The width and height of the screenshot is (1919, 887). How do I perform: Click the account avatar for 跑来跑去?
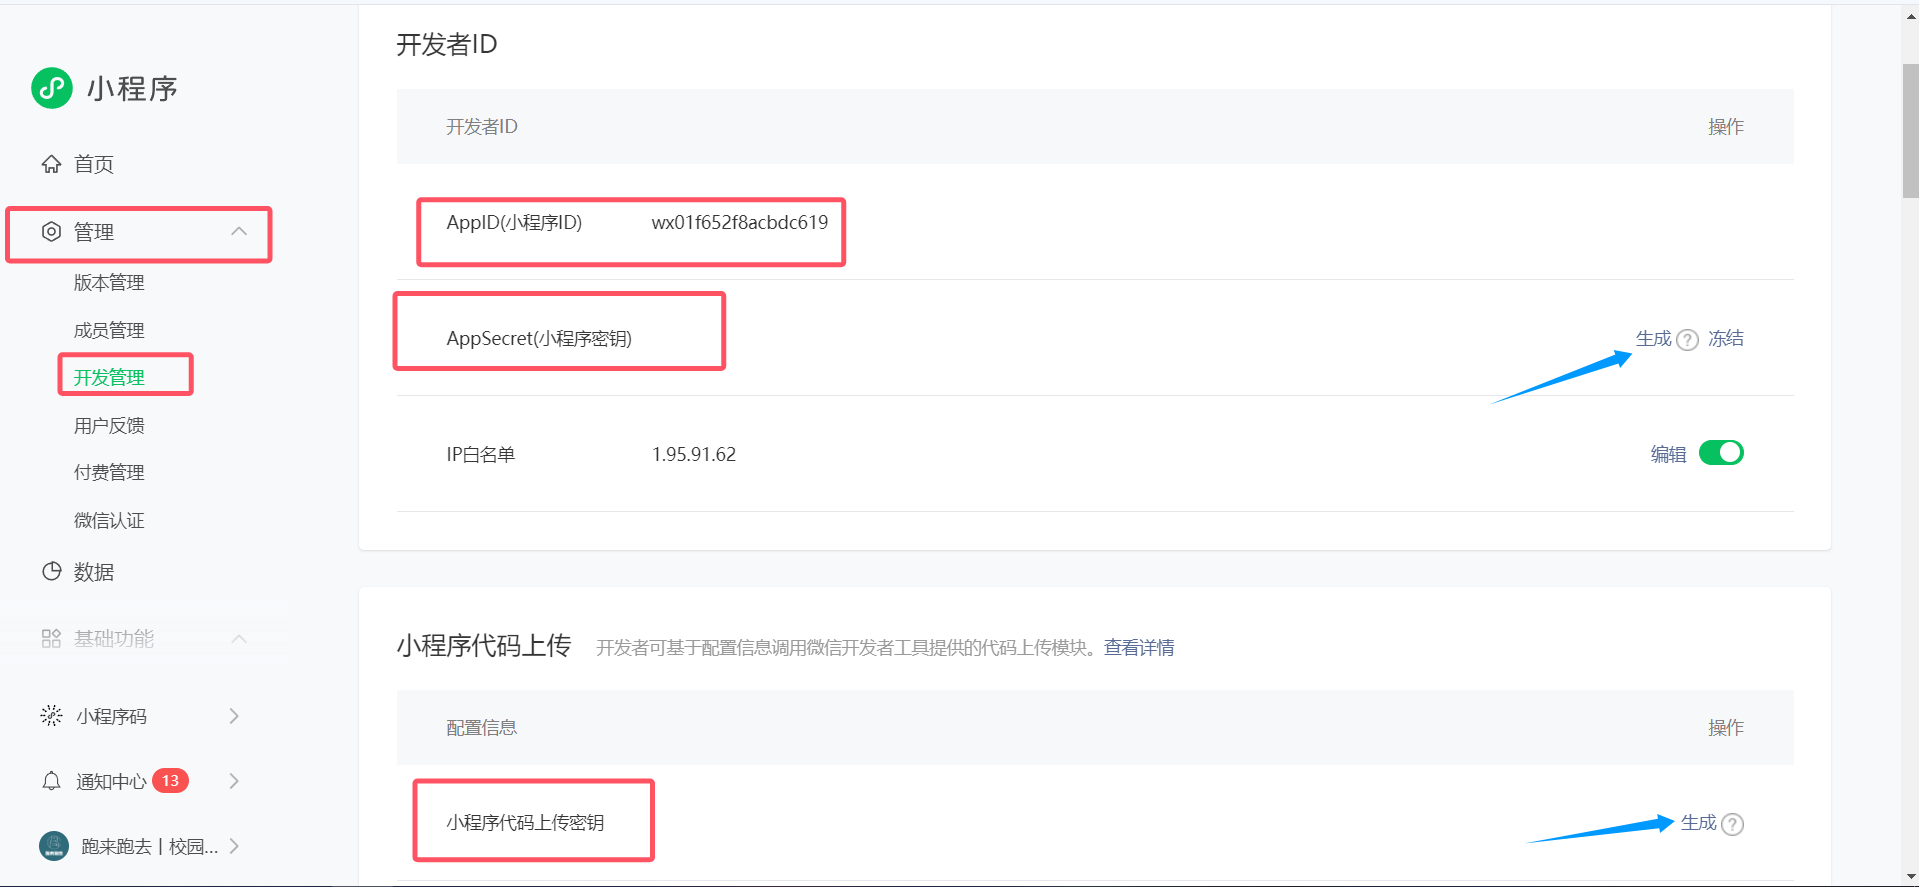click(54, 846)
